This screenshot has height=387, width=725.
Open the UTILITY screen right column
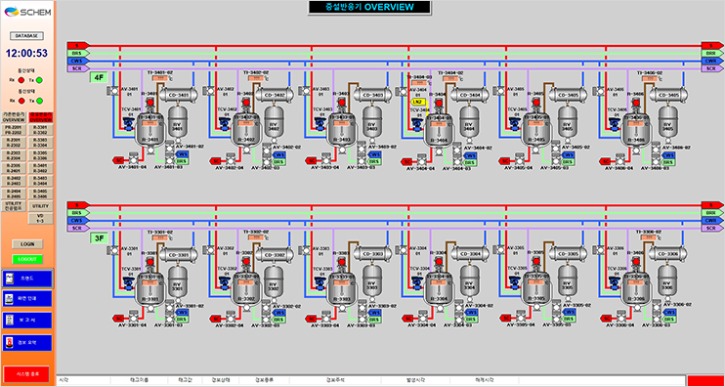click(41, 206)
